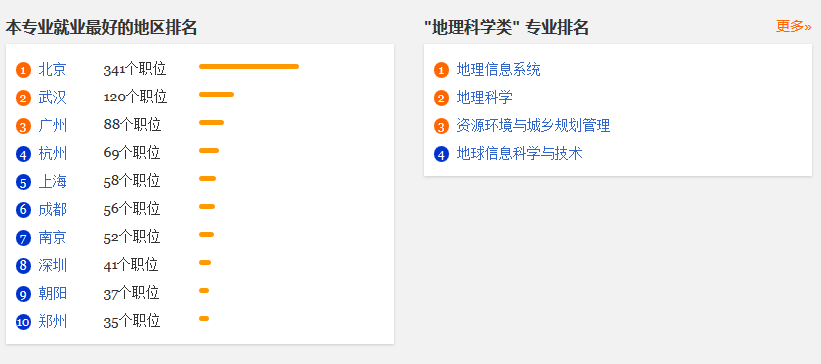
Task: Select the 上海 city link
Action: tap(52, 182)
